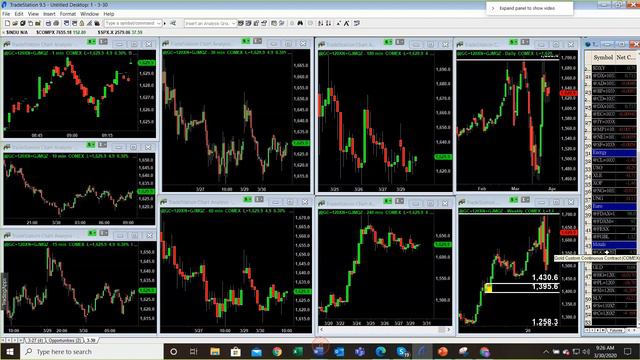This screenshot has height=360, width=640.
Task: Click chart icon in Daily window title
Action: pyautogui.click(x=460, y=44)
